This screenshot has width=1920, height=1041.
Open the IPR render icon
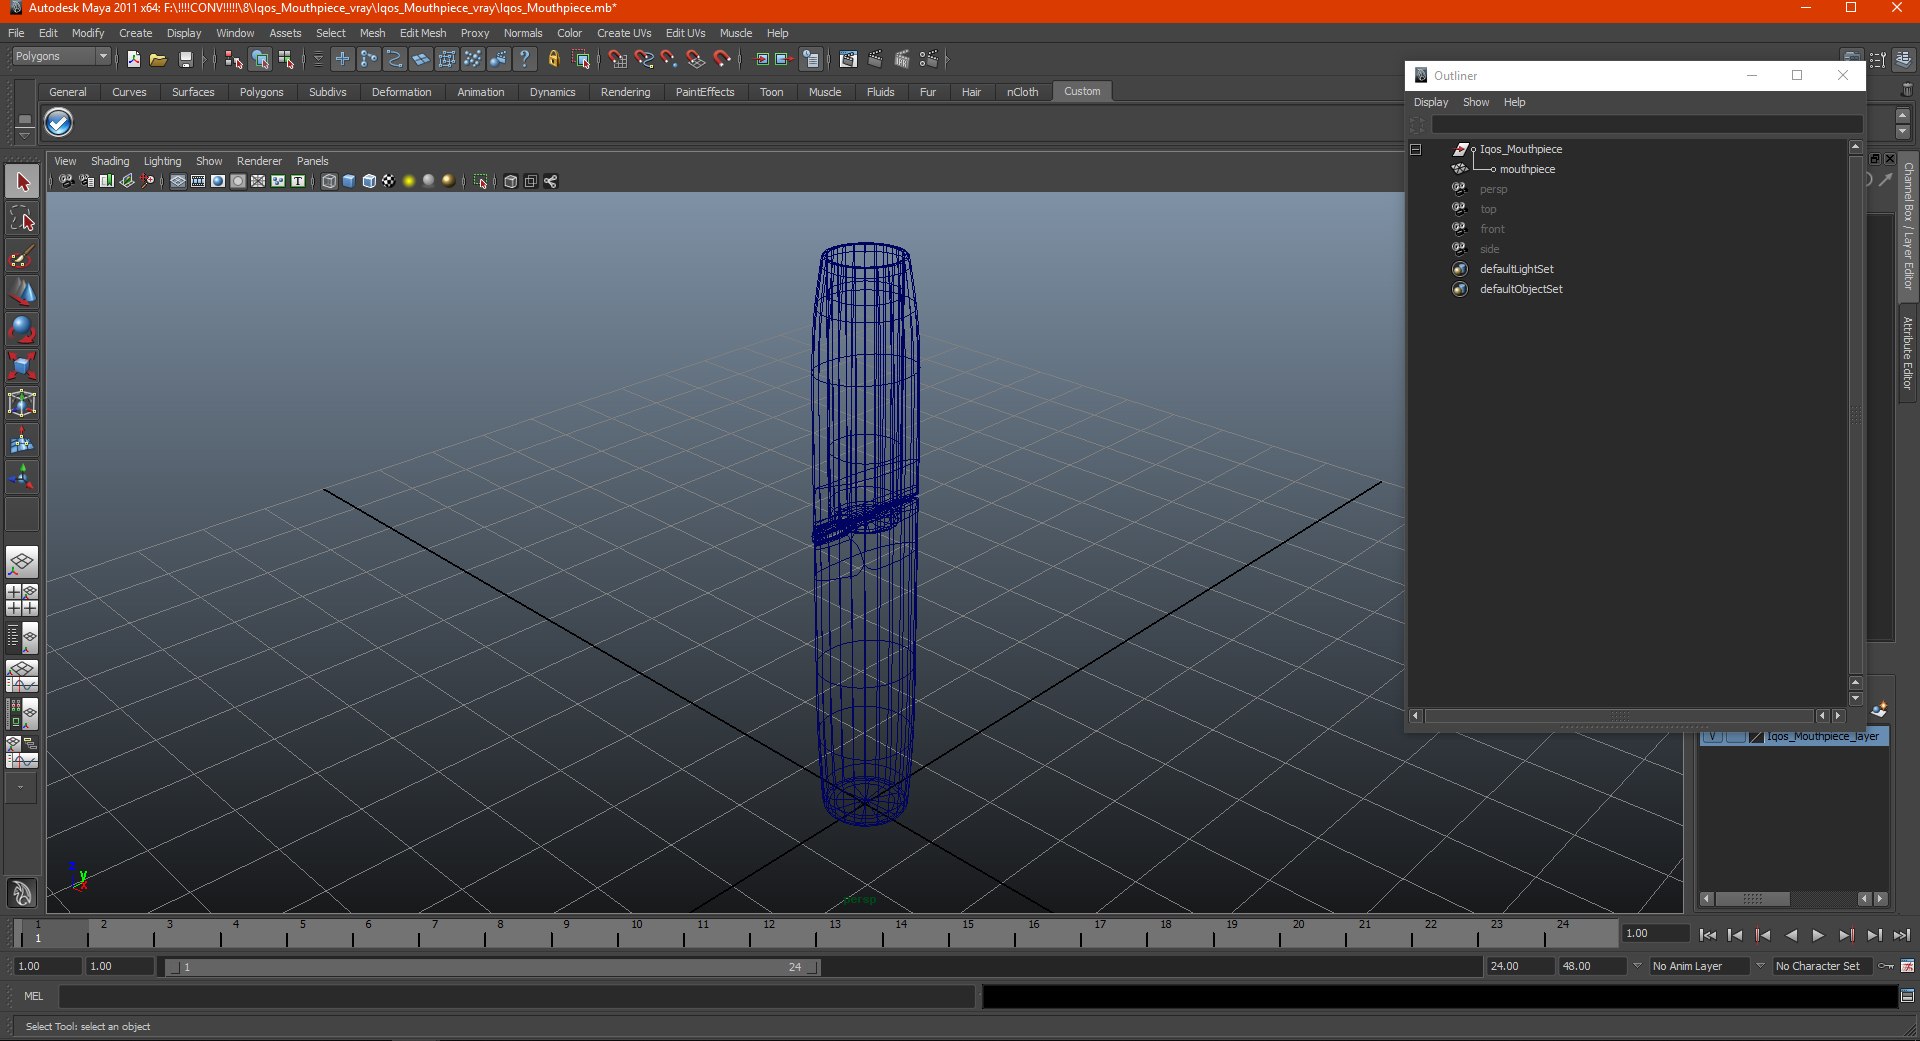(902, 60)
